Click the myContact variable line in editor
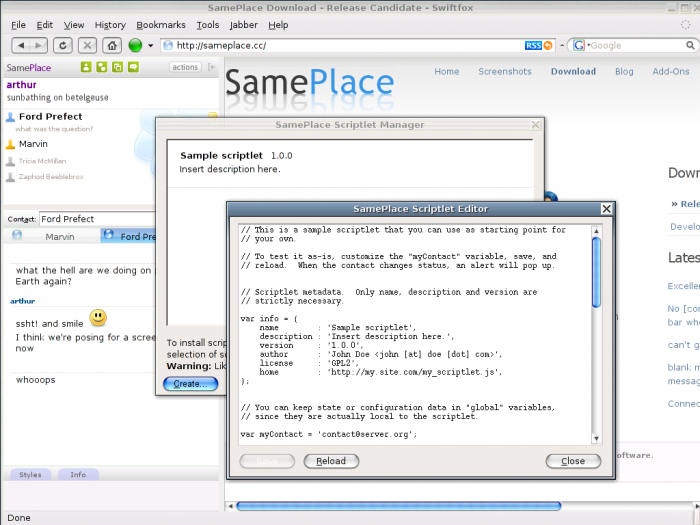Viewport: 700px width, 525px height. click(329, 434)
